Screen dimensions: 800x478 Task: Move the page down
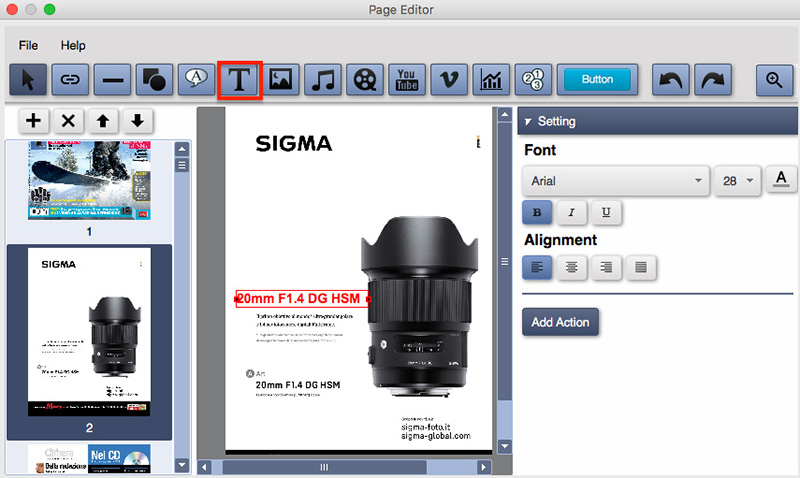137,121
